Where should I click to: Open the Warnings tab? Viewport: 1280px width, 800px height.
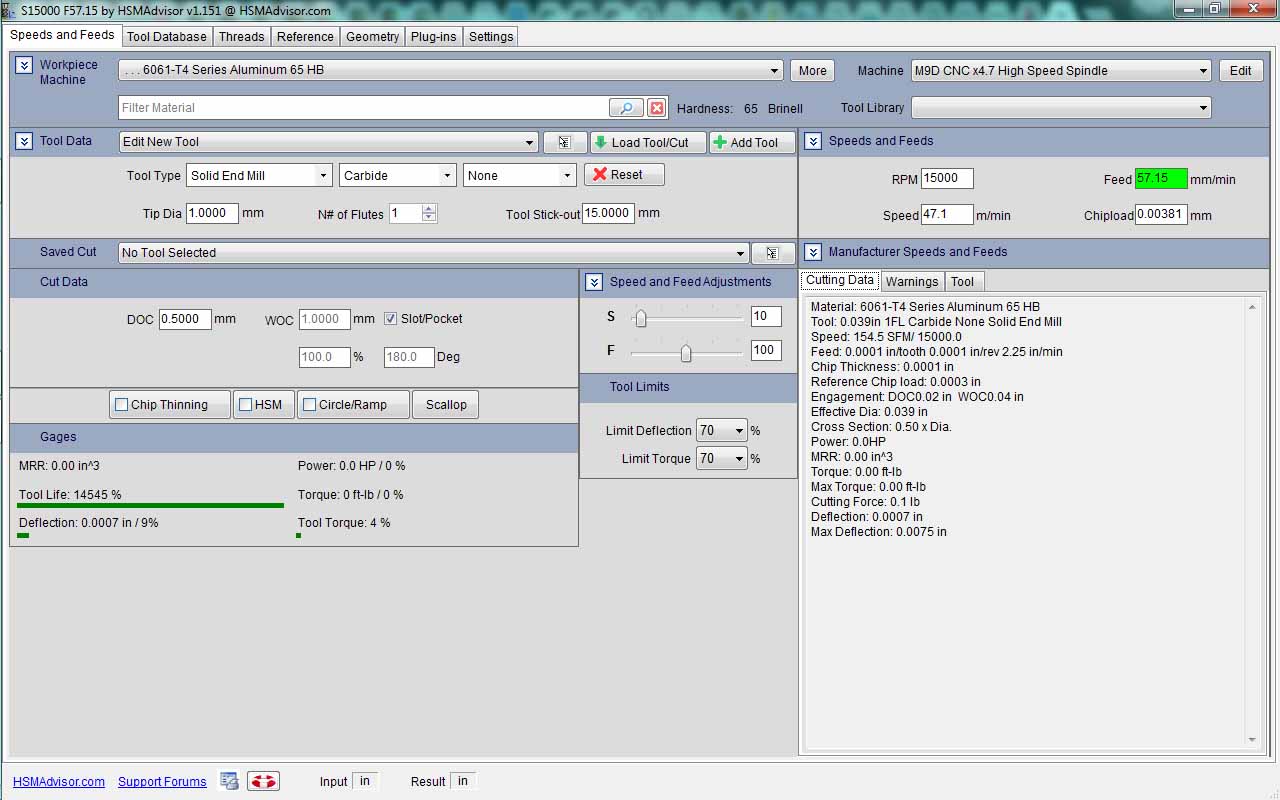(911, 282)
